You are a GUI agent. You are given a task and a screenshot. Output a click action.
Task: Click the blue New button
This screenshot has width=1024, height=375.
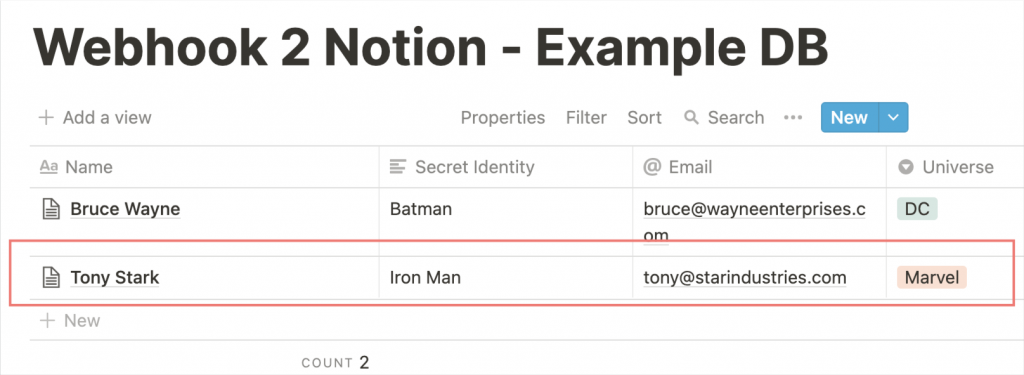click(850, 118)
